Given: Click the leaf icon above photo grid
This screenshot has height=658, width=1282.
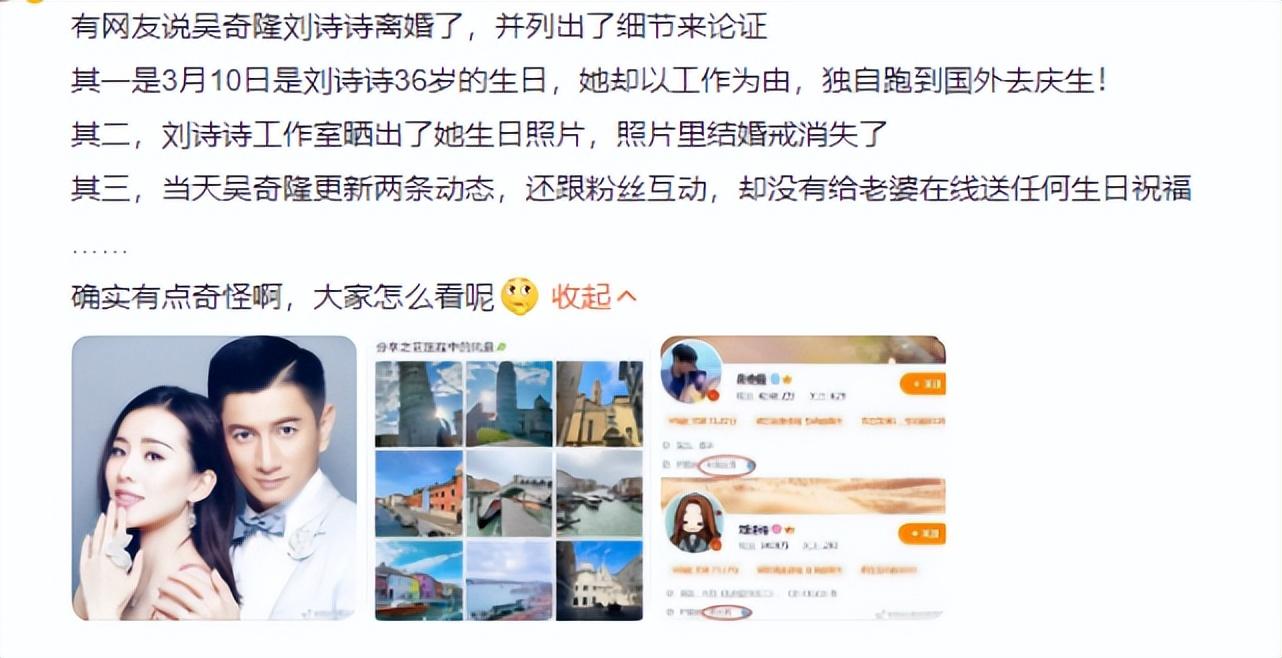Looking at the screenshot, I should (x=501, y=346).
